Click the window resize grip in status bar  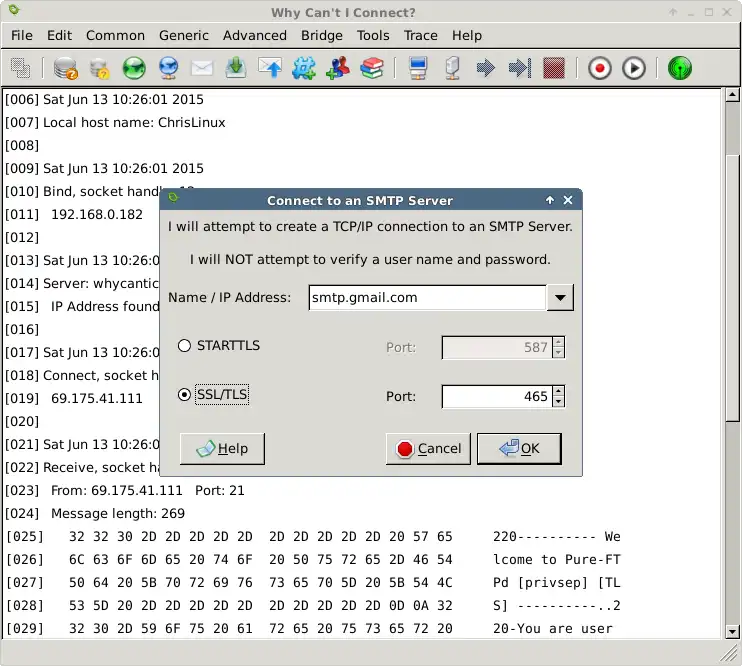(729, 654)
